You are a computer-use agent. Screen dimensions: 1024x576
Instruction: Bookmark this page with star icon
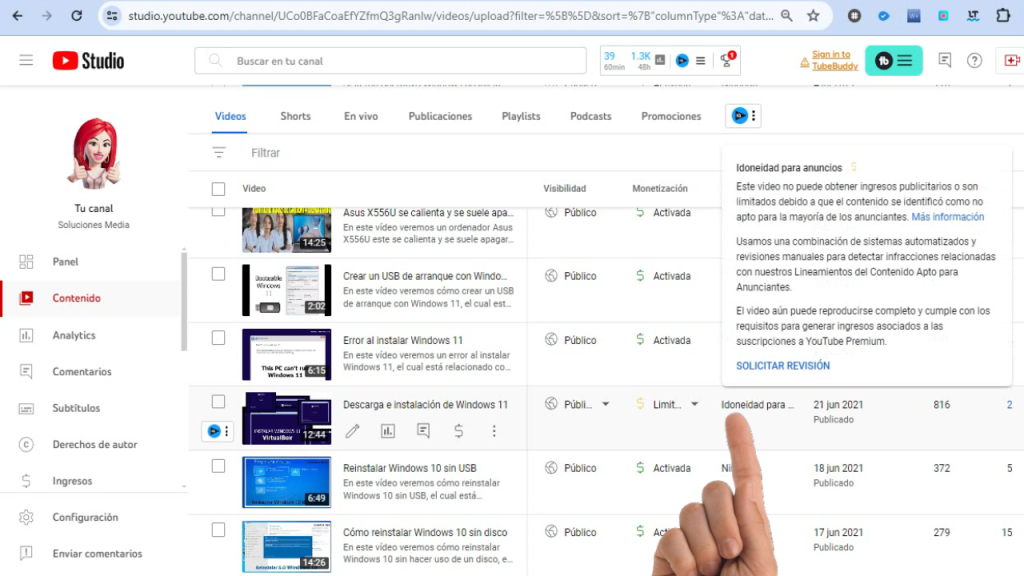pos(813,16)
